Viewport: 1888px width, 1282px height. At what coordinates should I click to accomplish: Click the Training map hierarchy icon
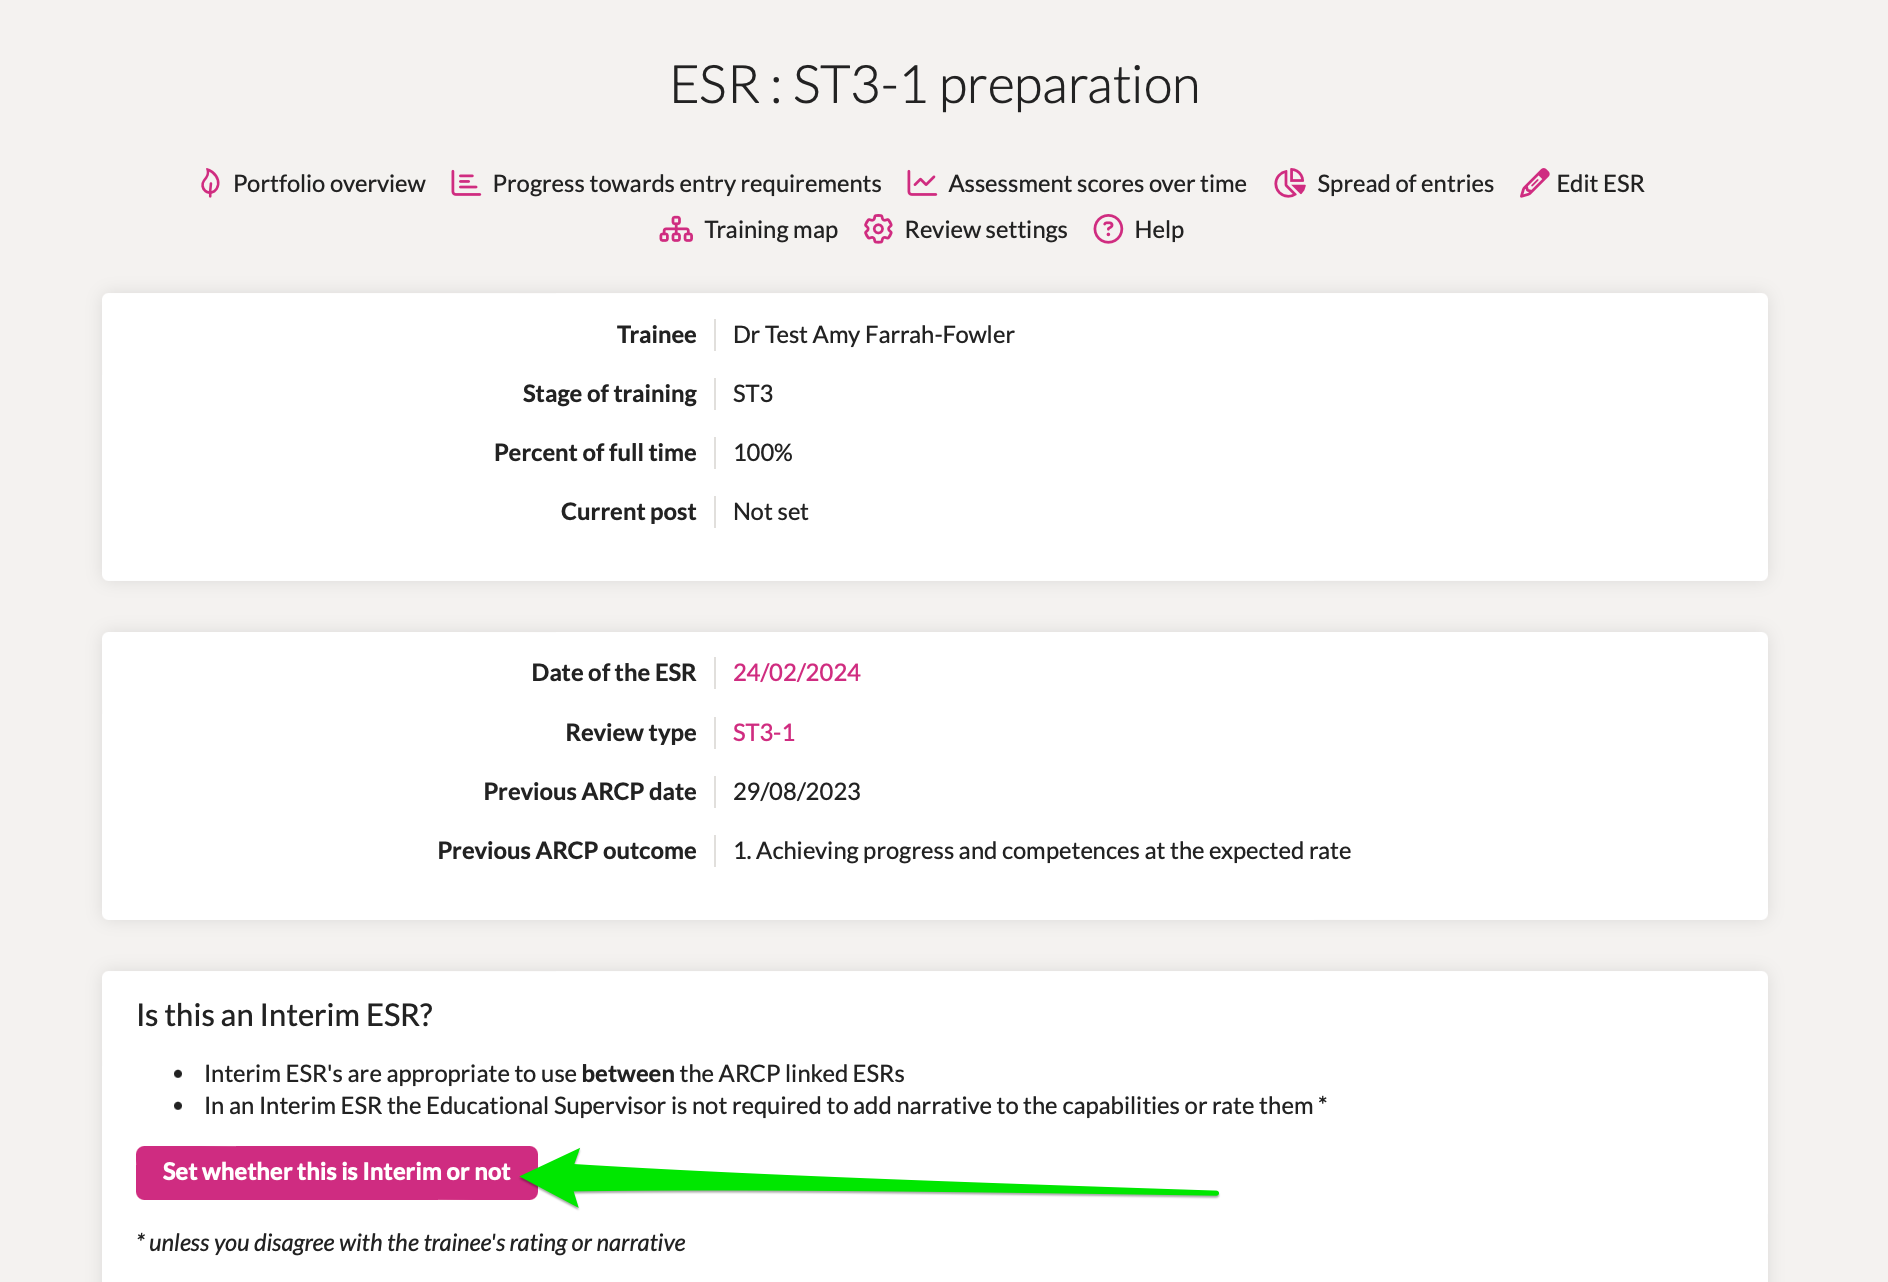[x=676, y=230]
